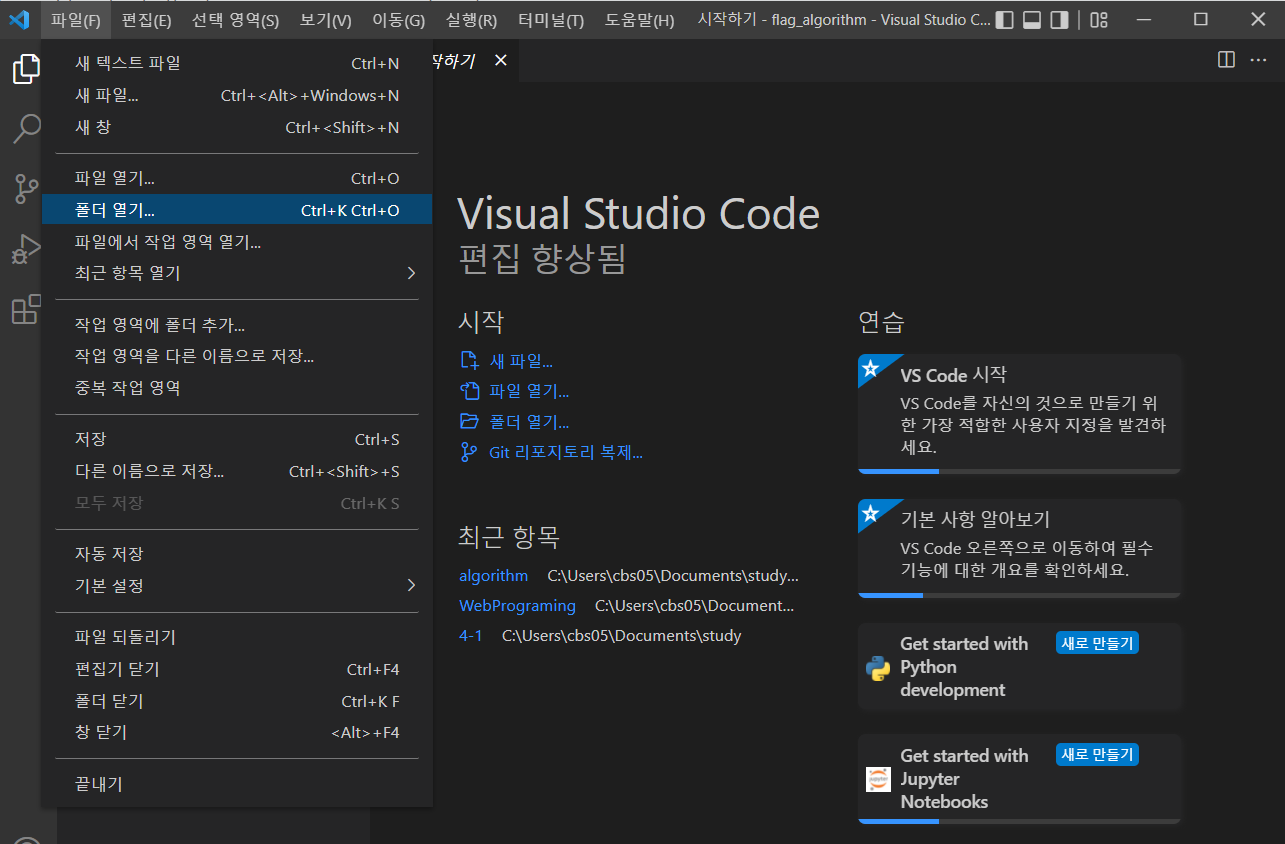
Task: Open the Search view in activity bar
Action: pyautogui.click(x=26, y=128)
